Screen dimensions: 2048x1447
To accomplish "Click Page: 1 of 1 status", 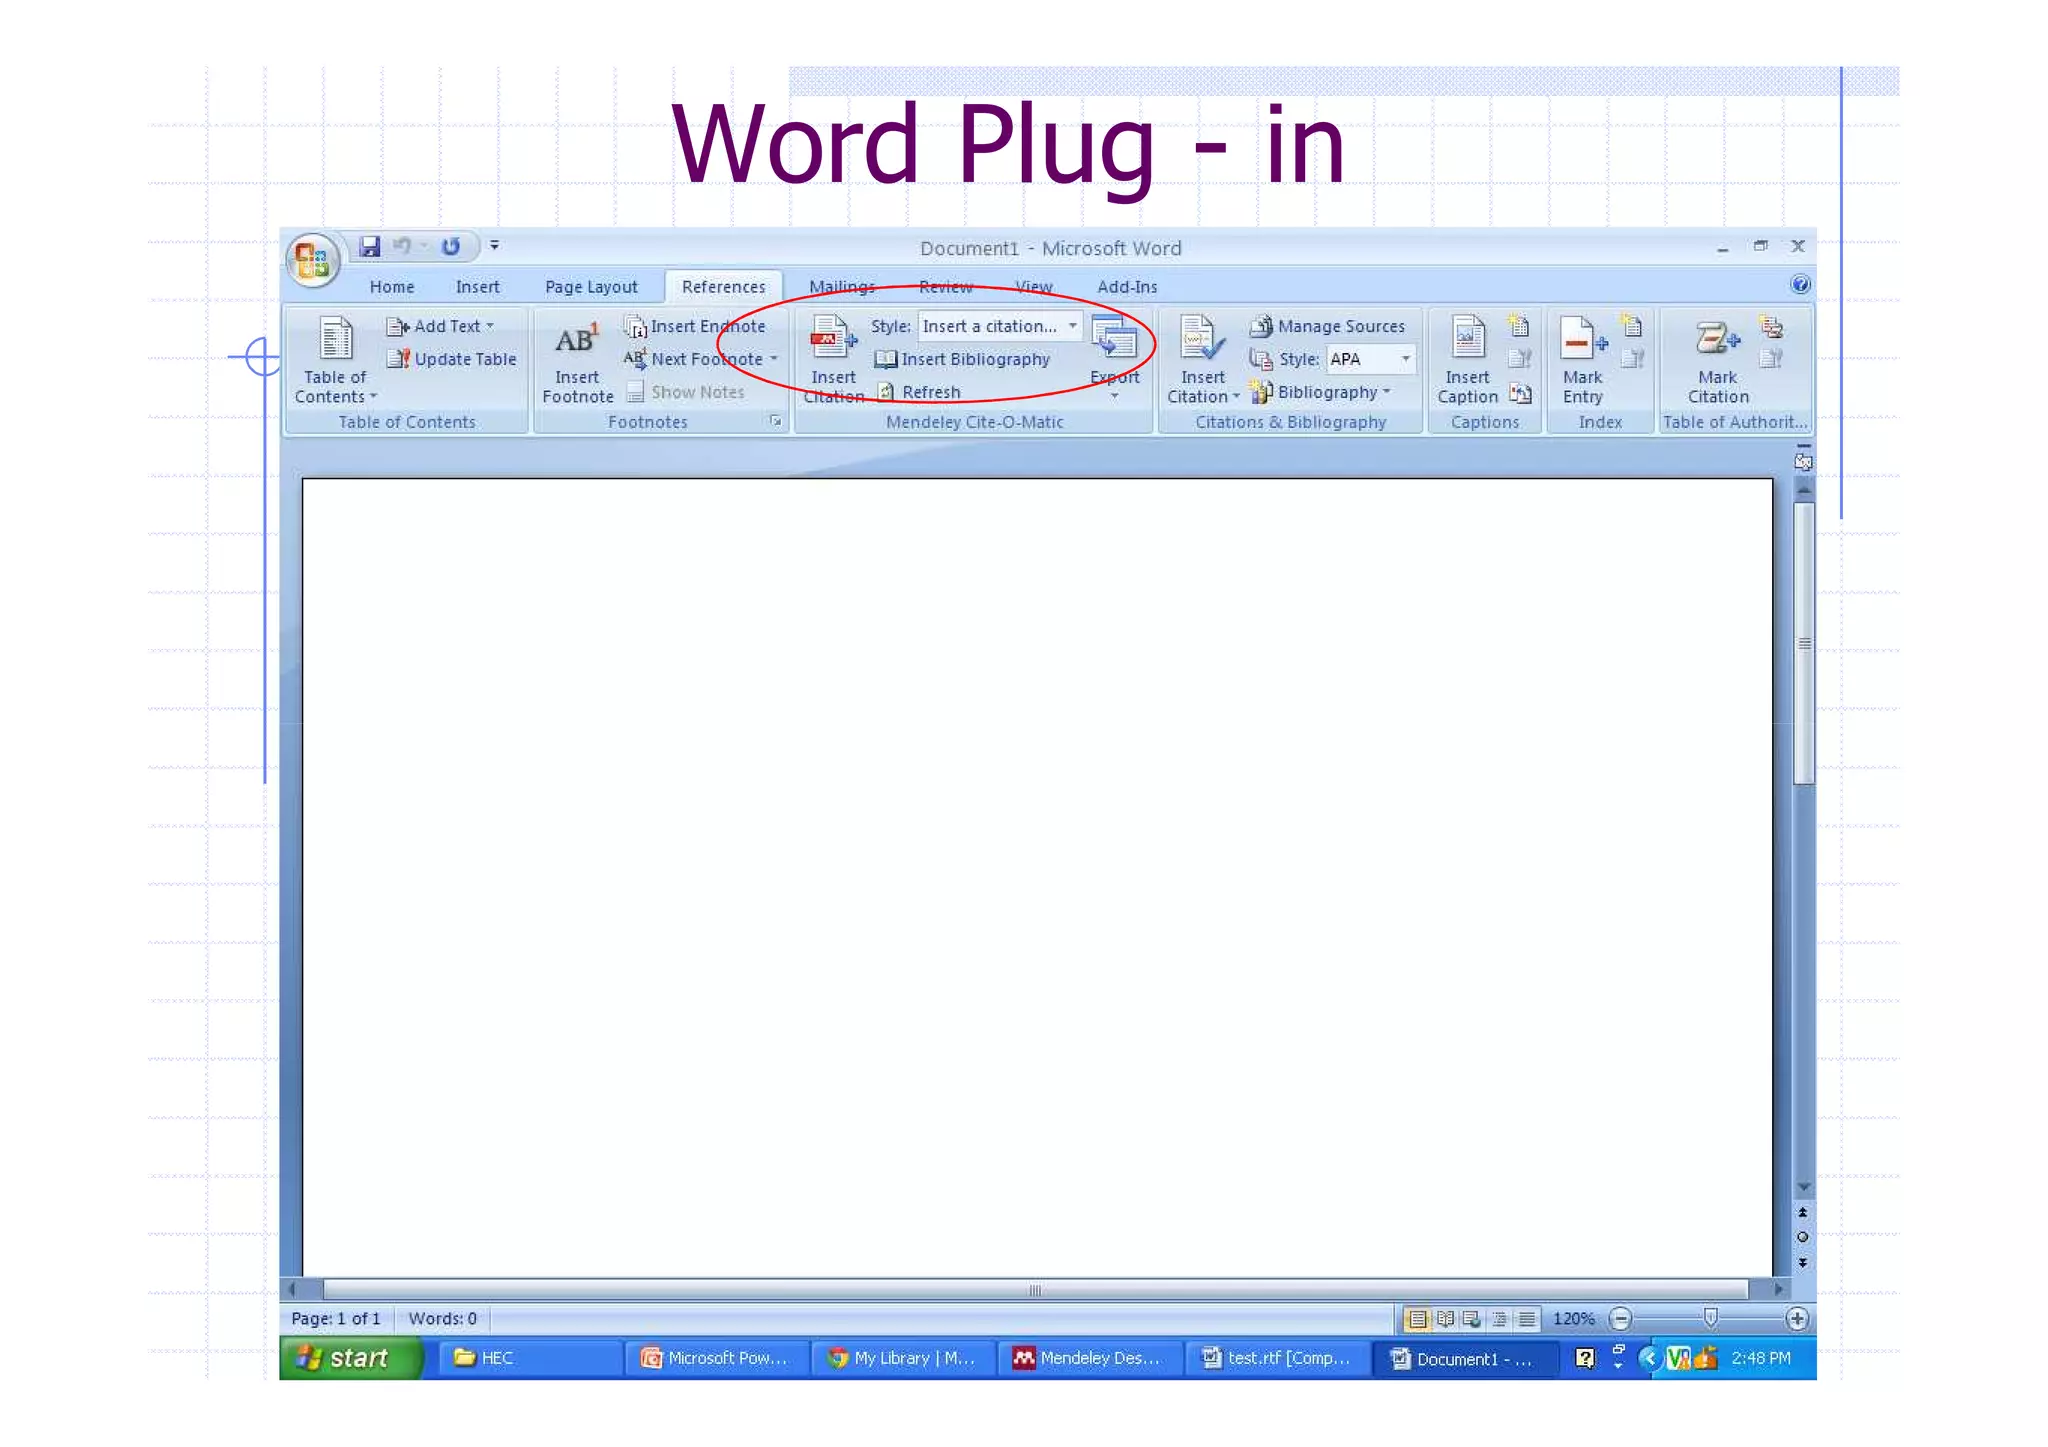I will [336, 1319].
